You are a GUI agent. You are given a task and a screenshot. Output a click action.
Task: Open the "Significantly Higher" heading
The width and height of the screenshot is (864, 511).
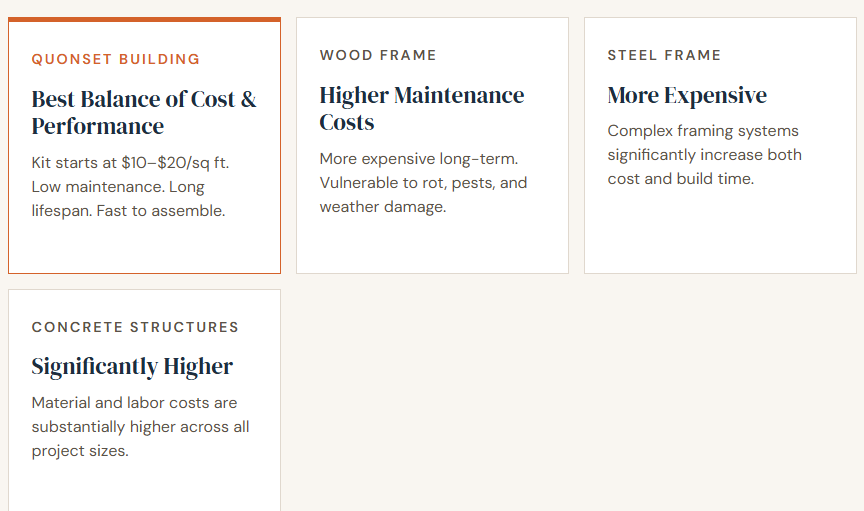pyautogui.click(x=132, y=367)
